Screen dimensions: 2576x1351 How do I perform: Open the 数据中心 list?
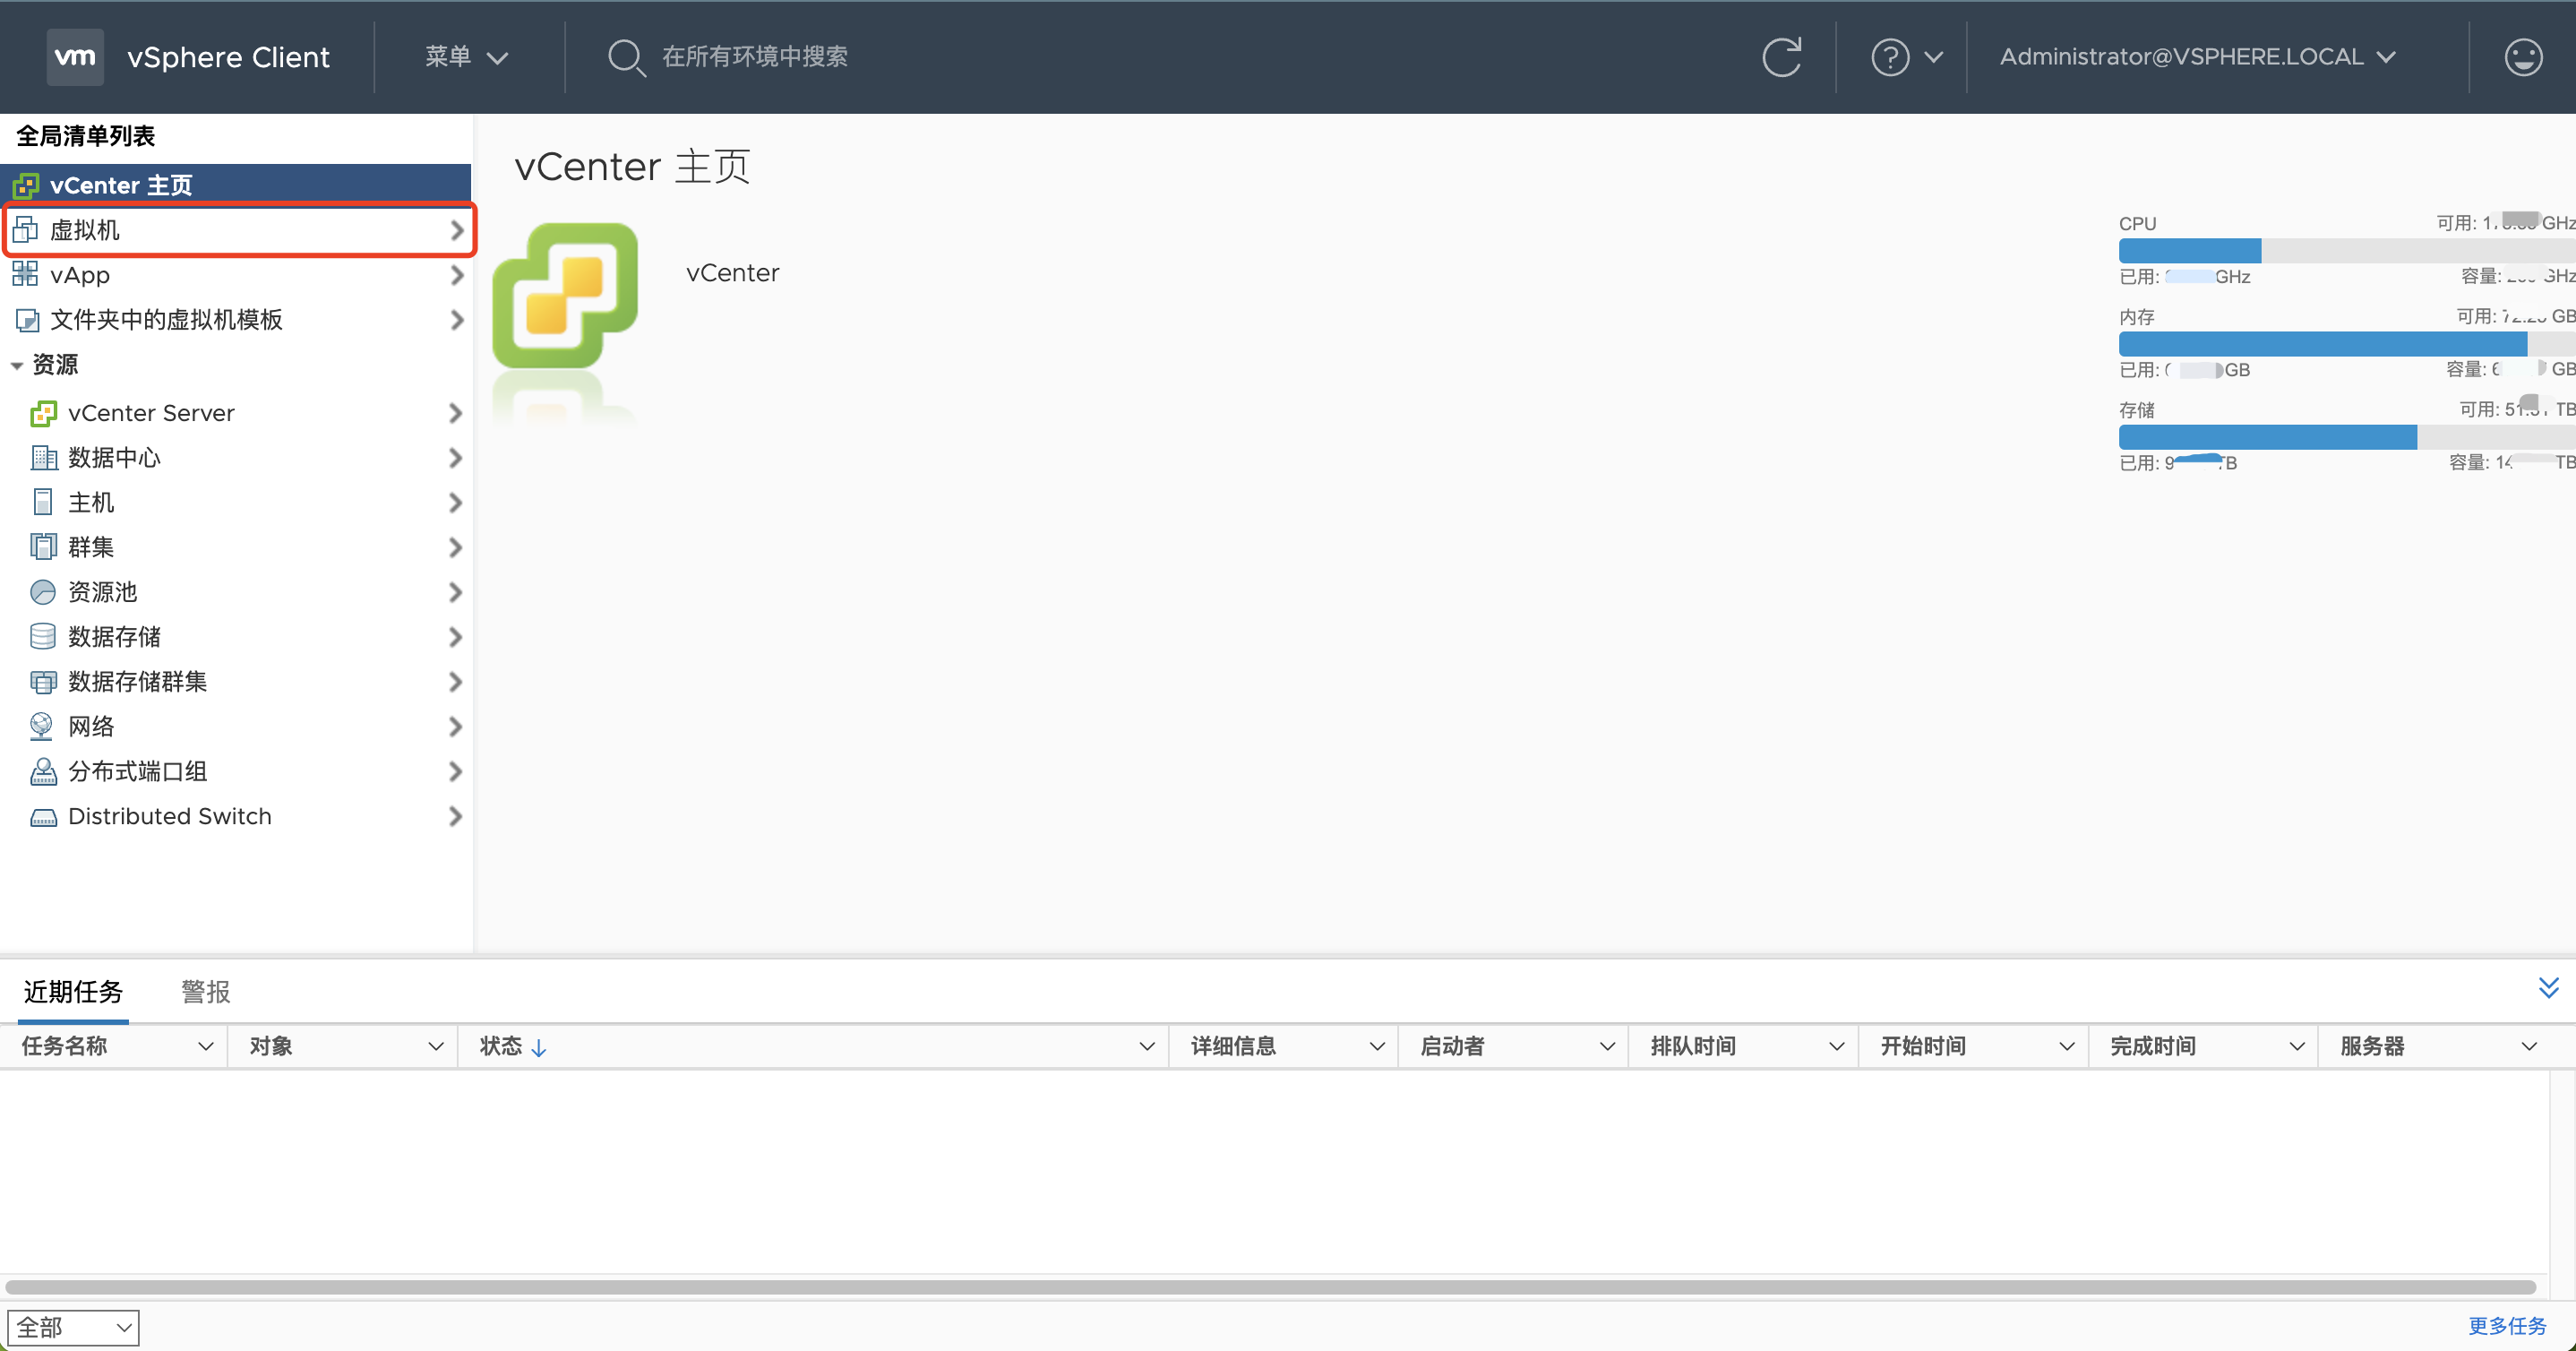[x=236, y=458]
